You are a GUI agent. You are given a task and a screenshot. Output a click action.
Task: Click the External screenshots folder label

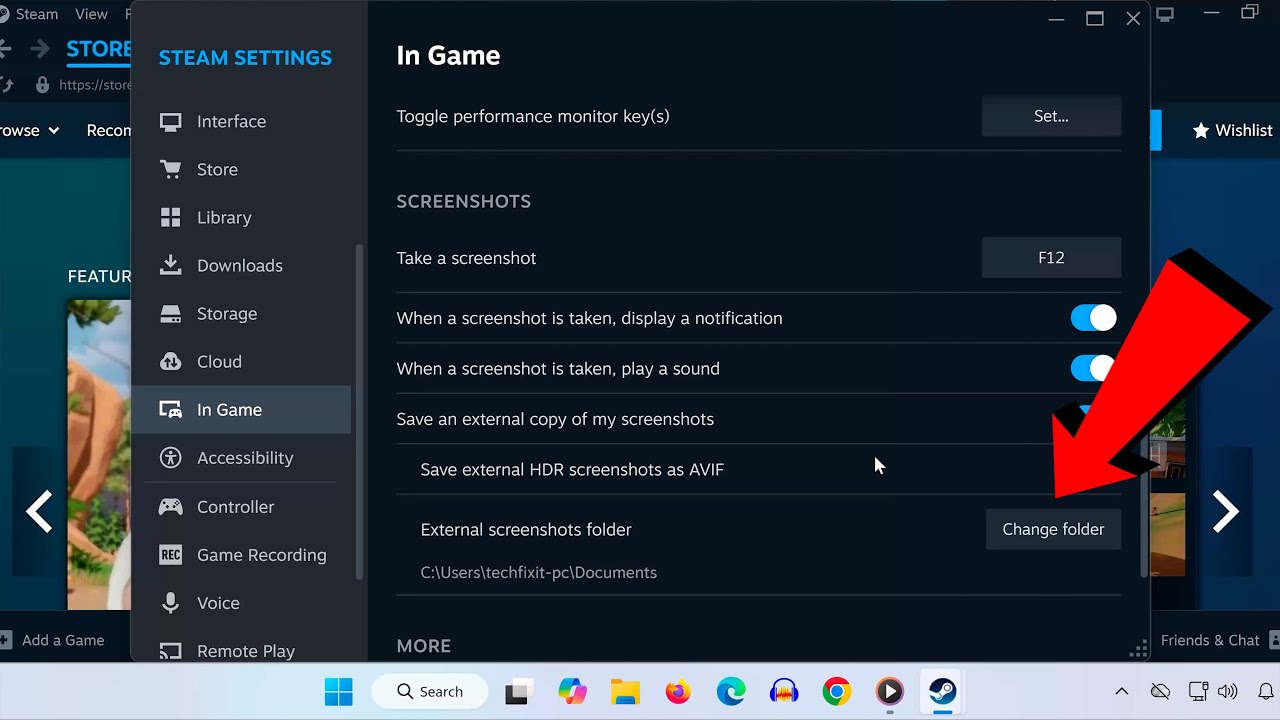tap(526, 529)
